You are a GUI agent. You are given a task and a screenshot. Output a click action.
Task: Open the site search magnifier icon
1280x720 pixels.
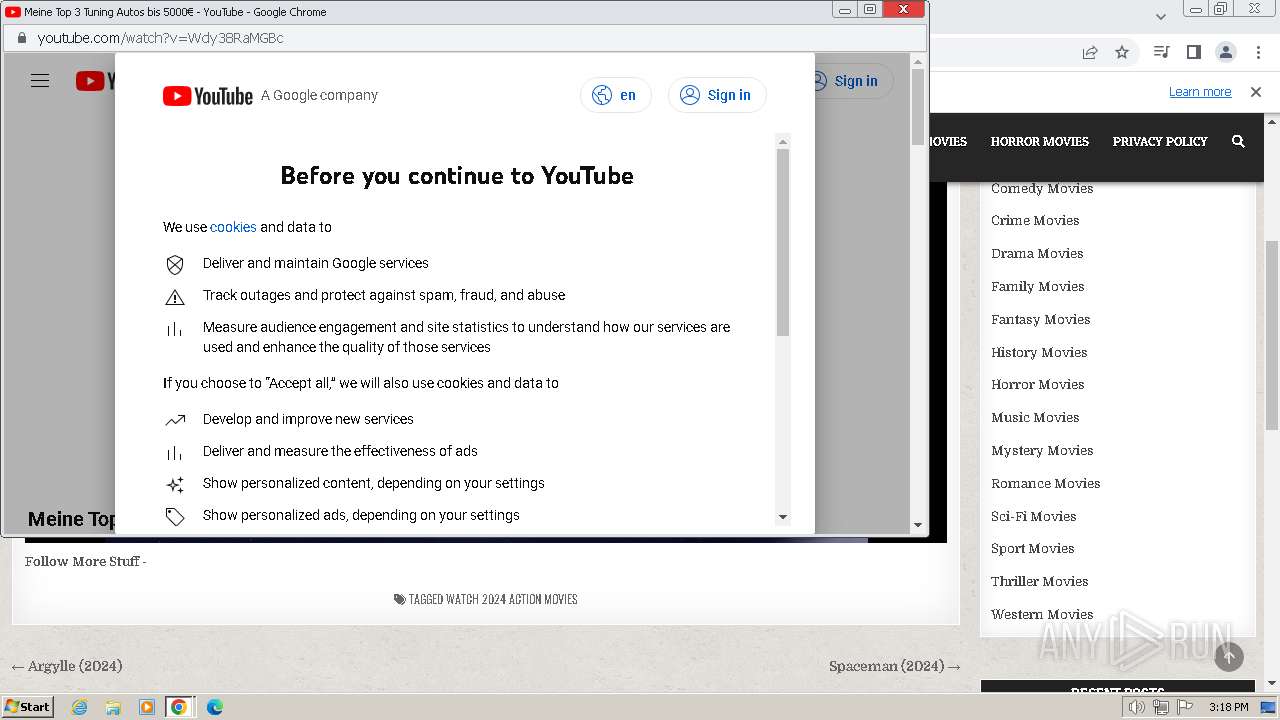pyautogui.click(x=1238, y=142)
